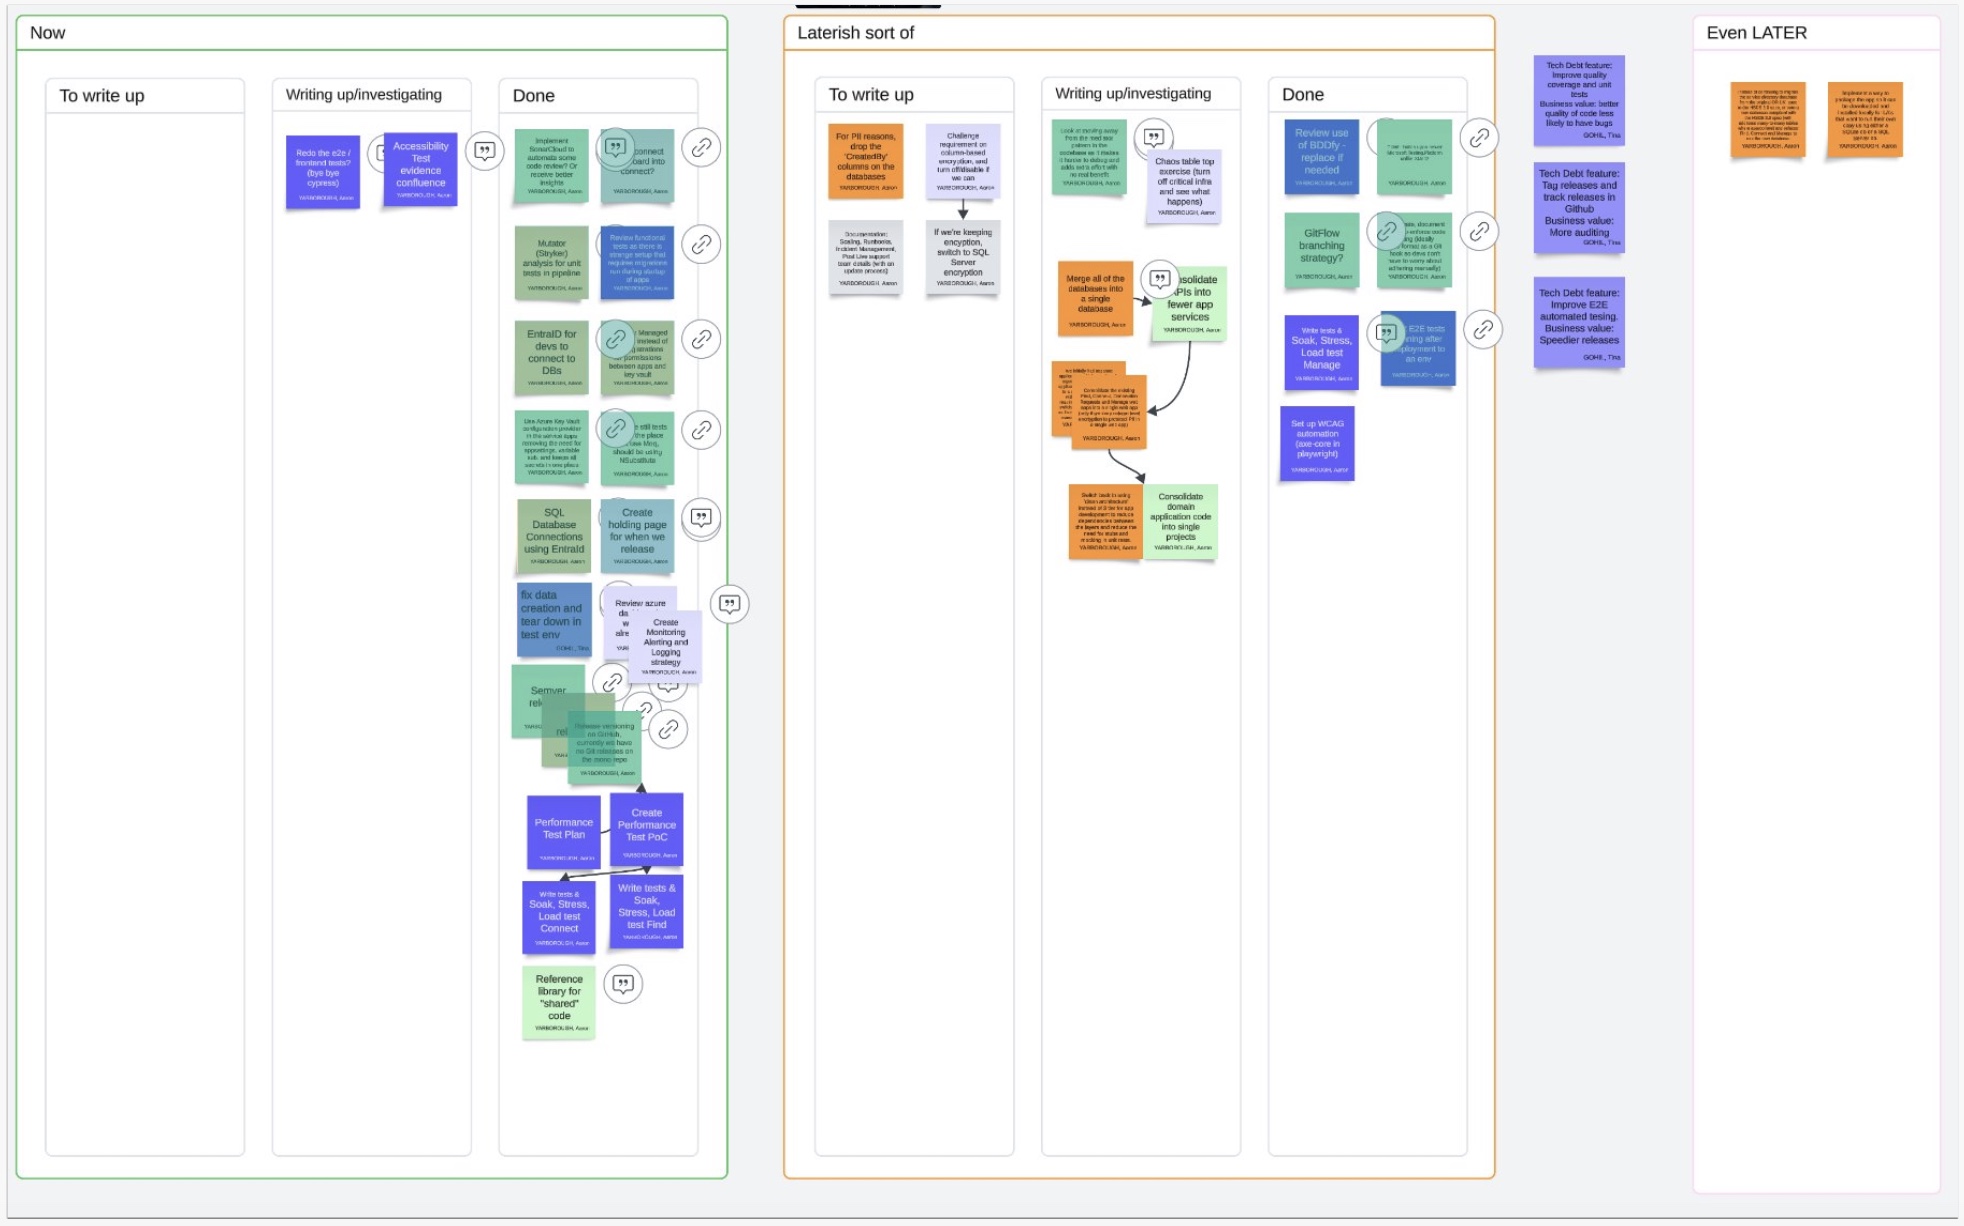This screenshot has width=1964, height=1226.
Task: Click link icon at right edge of 'Review use of BDDfy' row
Action: tap(1479, 137)
